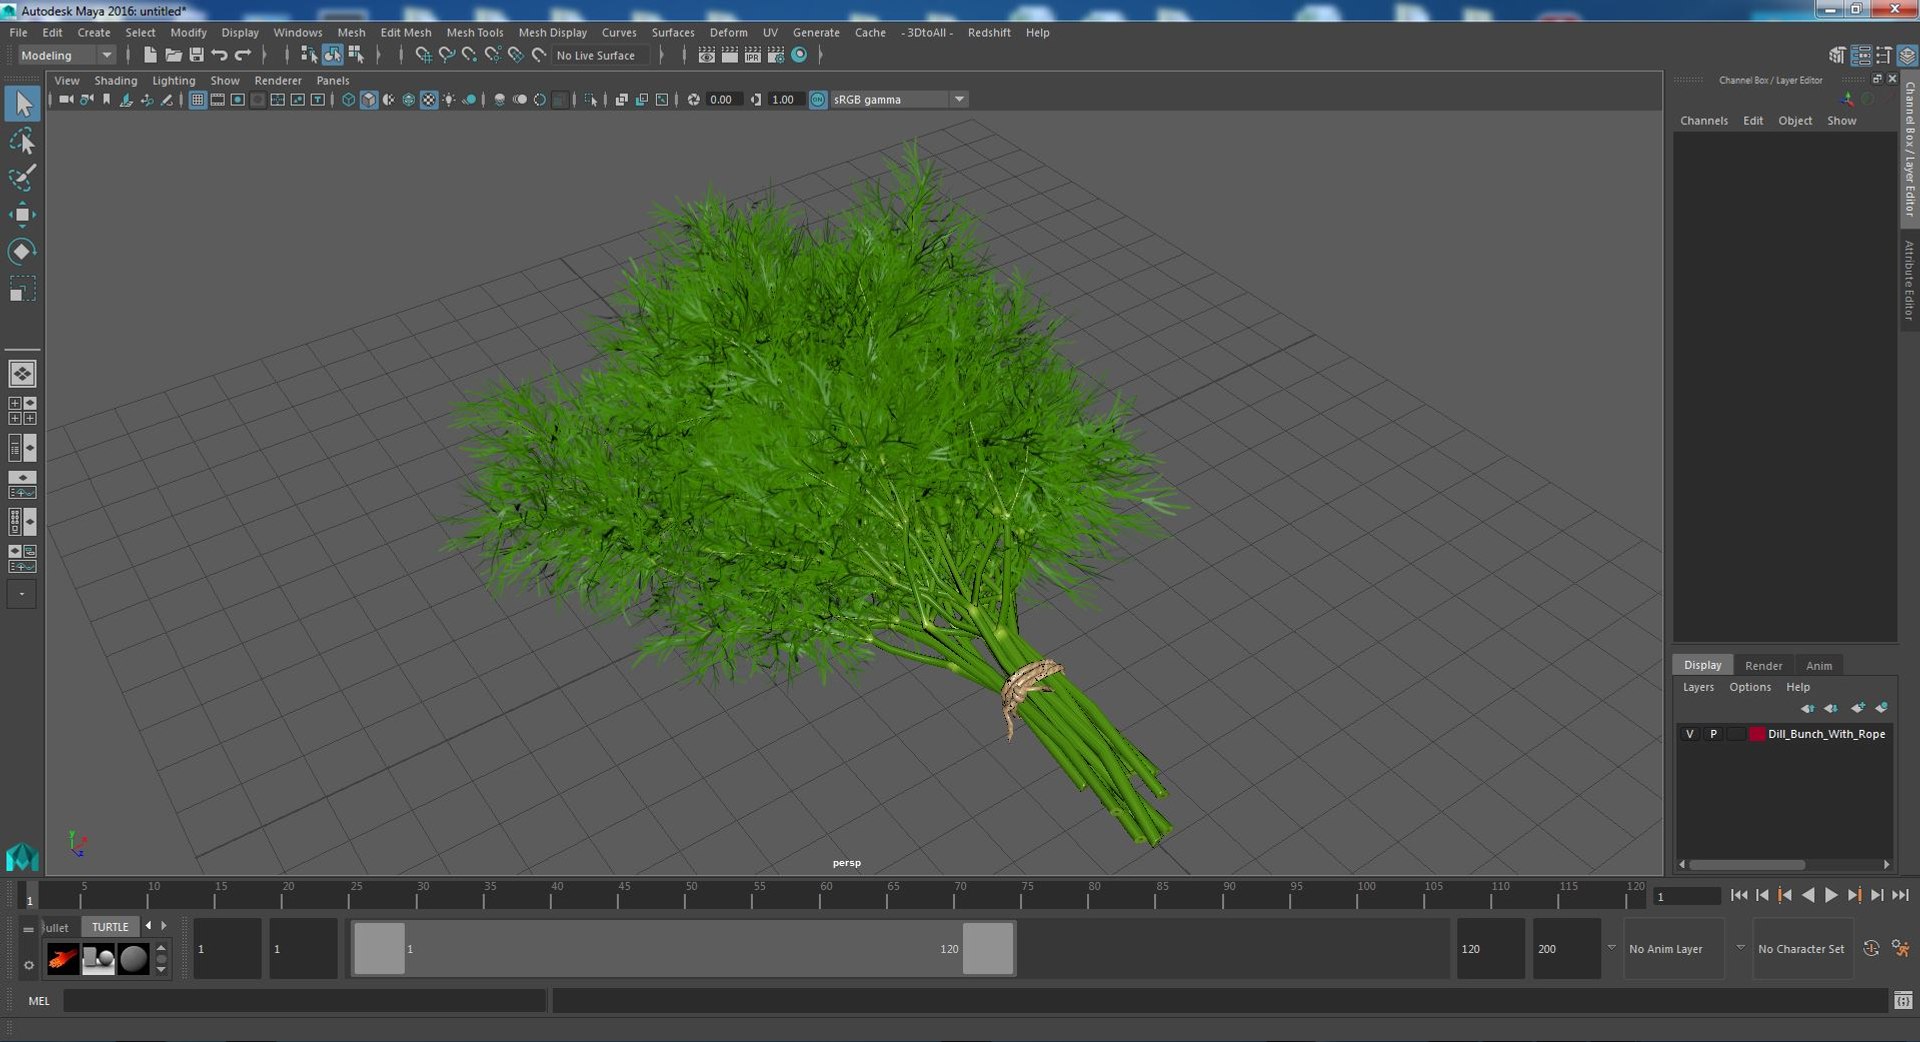This screenshot has width=1920, height=1042.
Task: Toggle isolate select in viewport
Action: (x=591, y=99)
